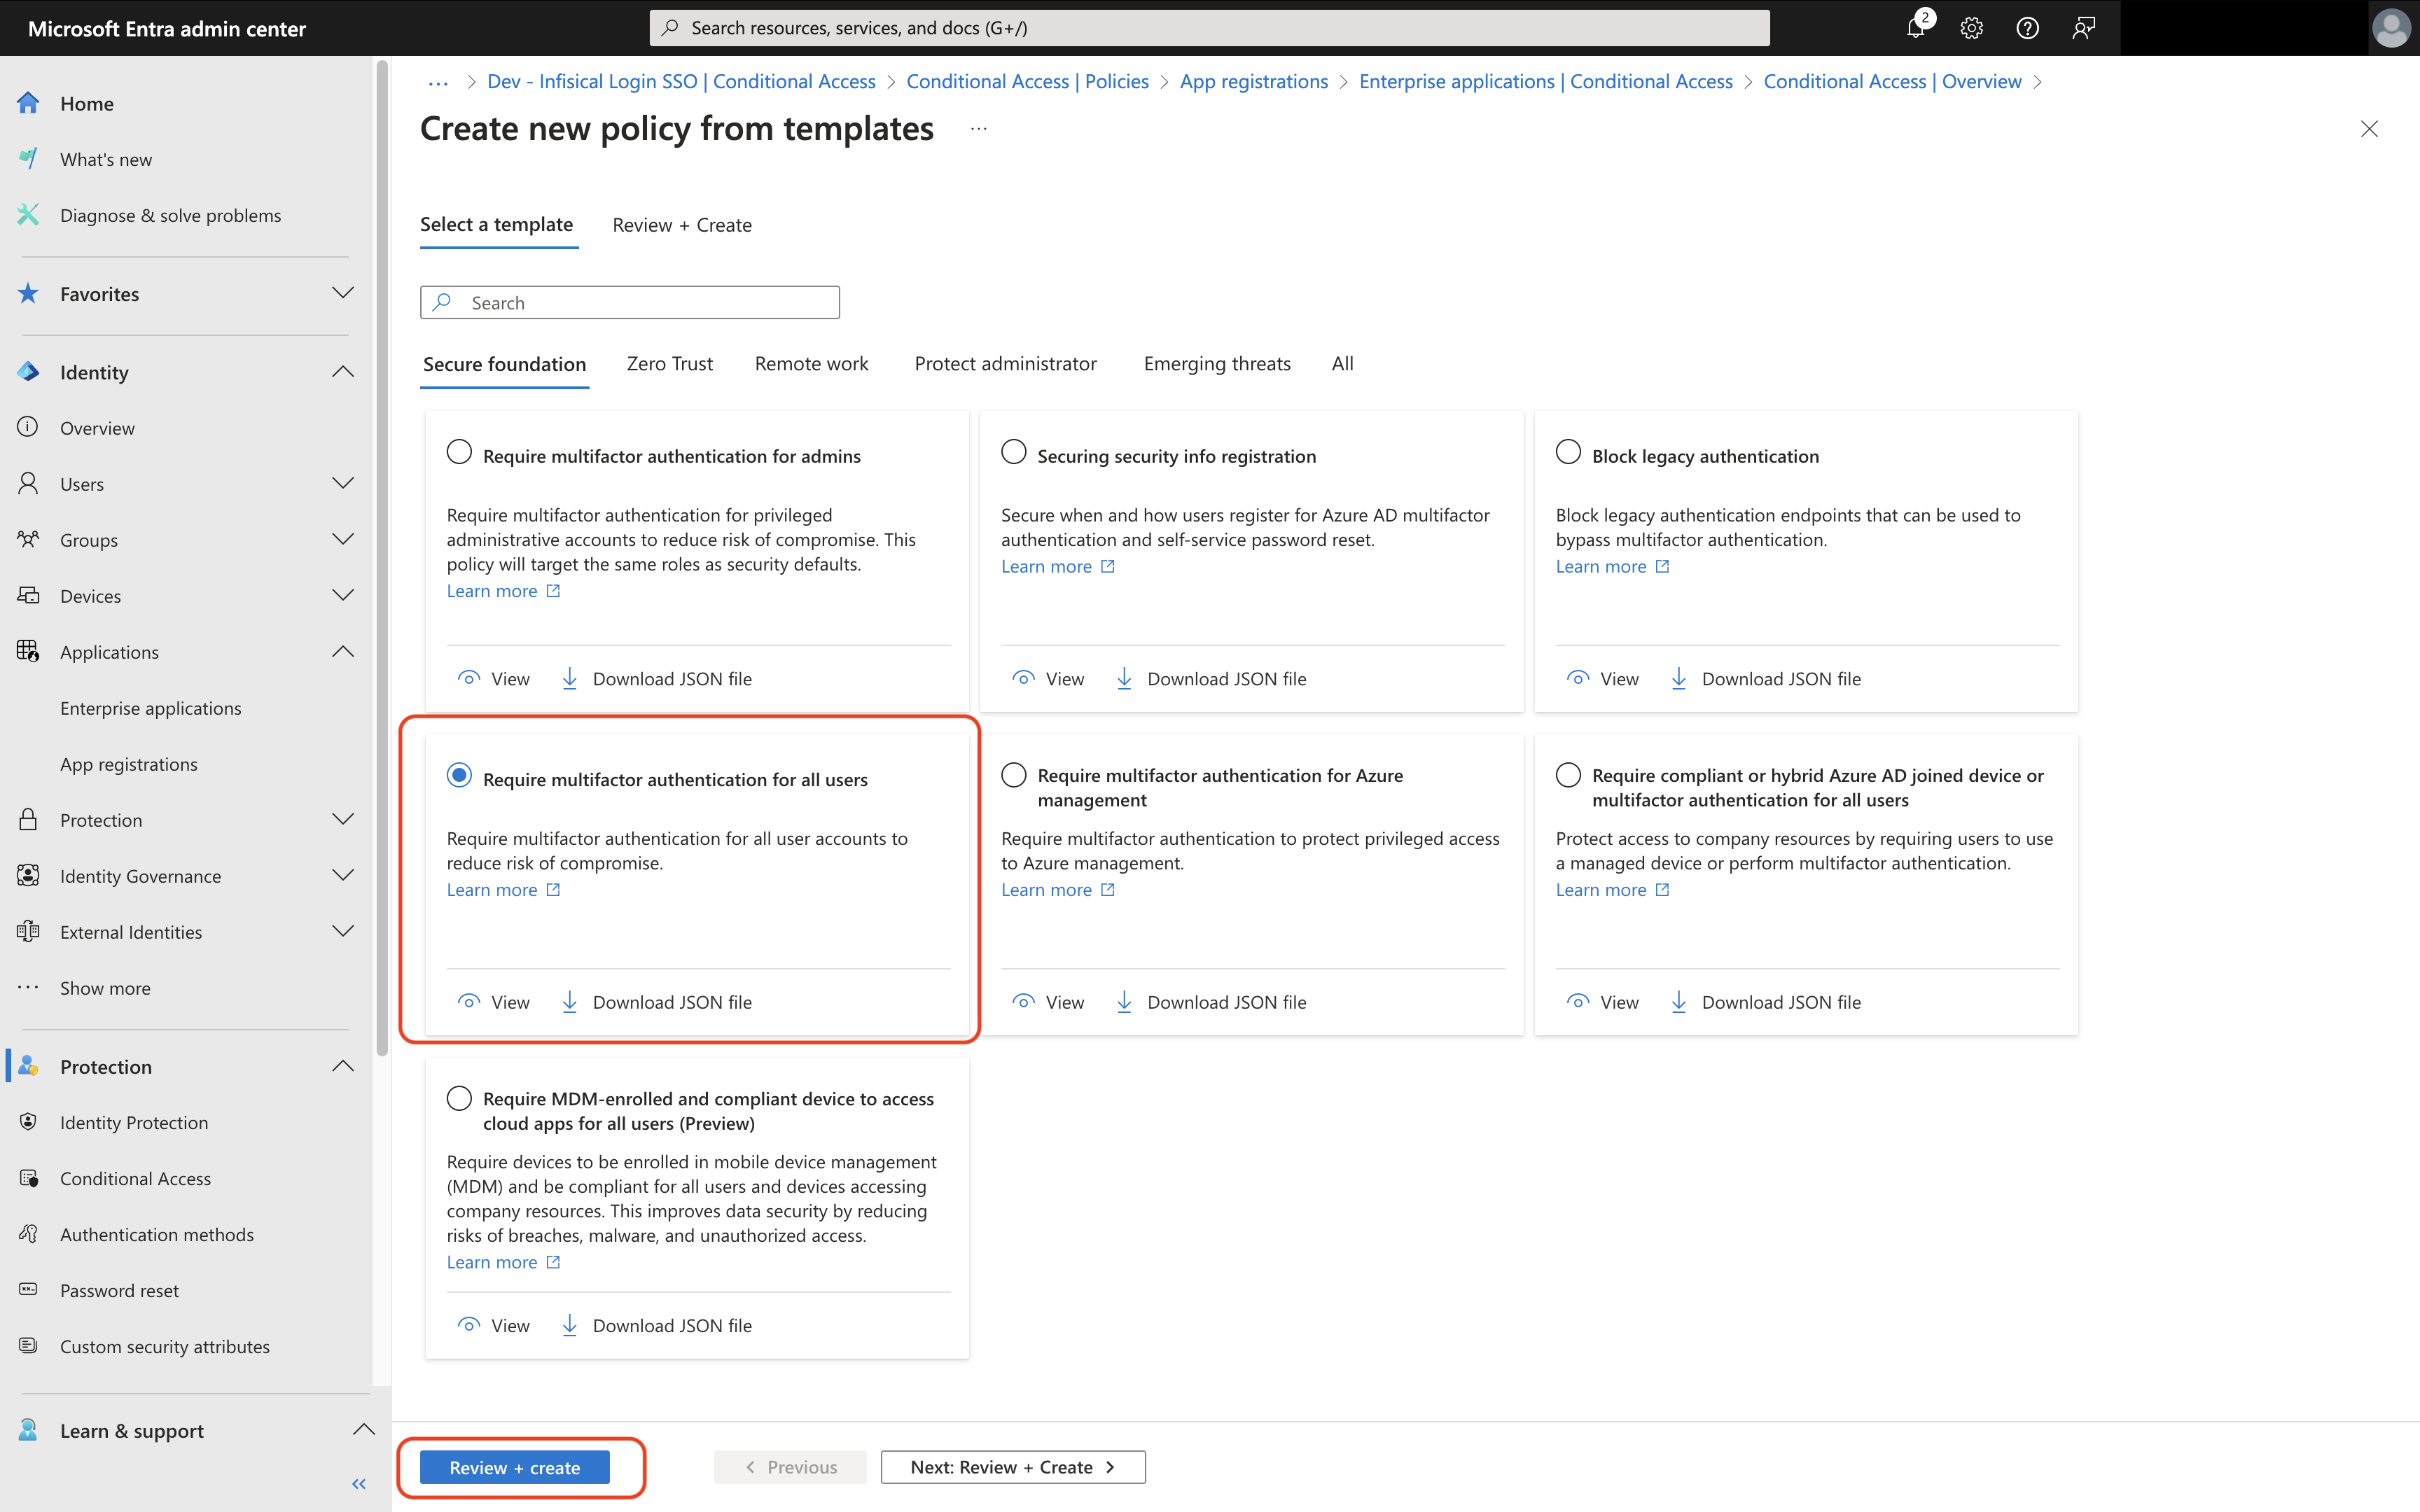Open the App registrations breadcrumb link

(1254, 81)
